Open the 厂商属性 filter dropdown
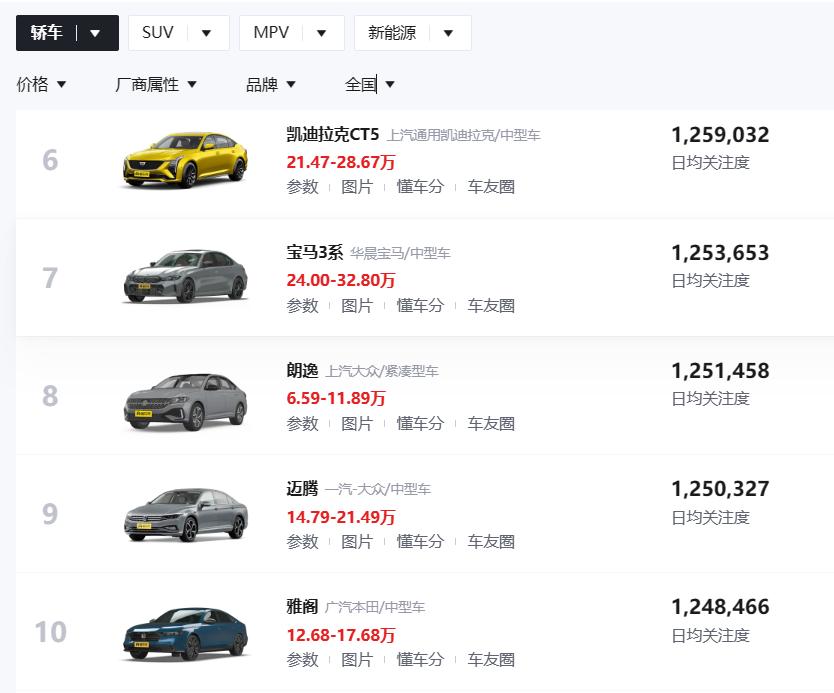This screenshot has height=693, width=834. [x=155, y=84]
